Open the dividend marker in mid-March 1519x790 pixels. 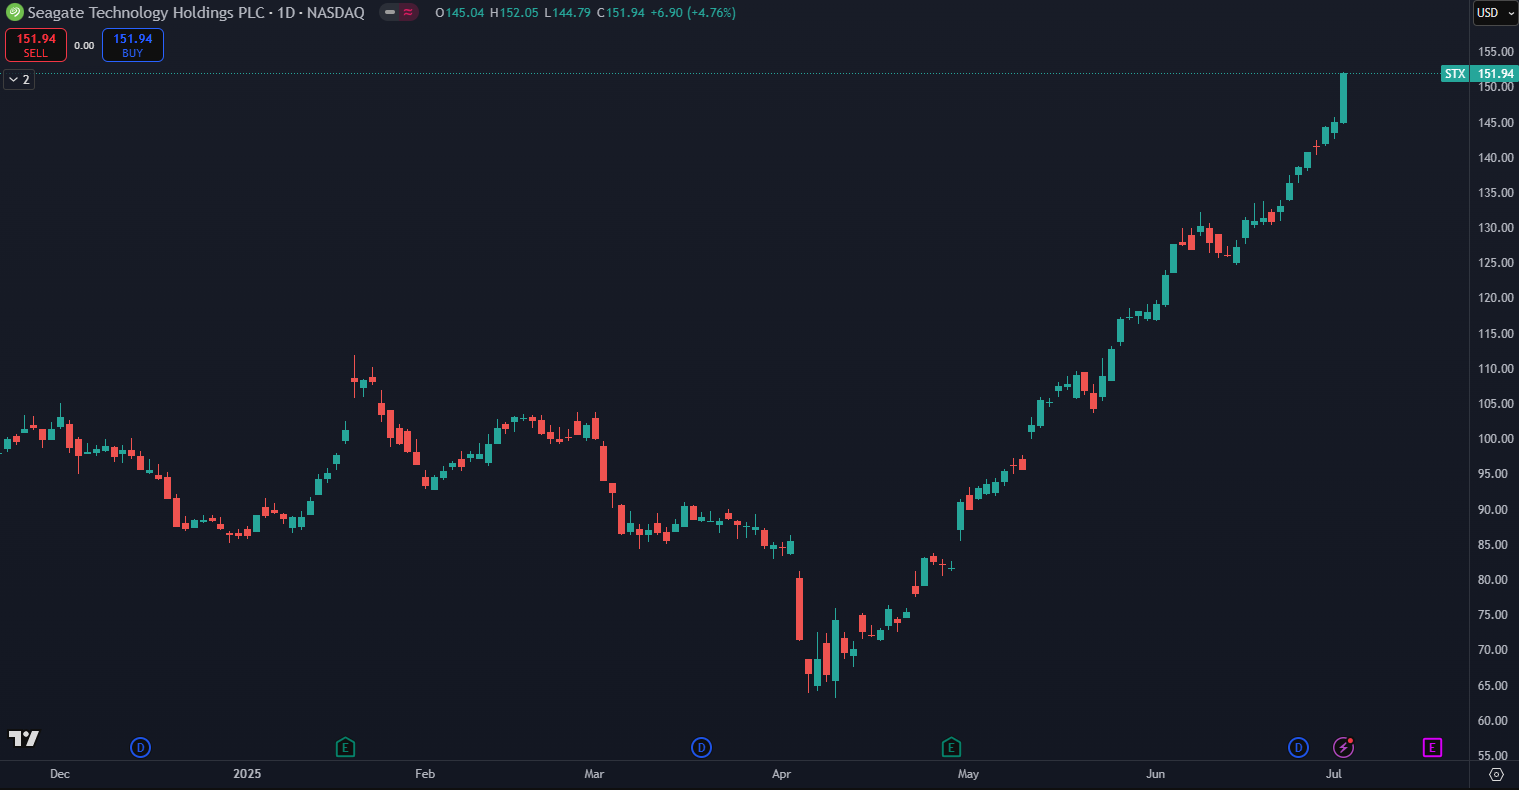(x=702, y=747)
